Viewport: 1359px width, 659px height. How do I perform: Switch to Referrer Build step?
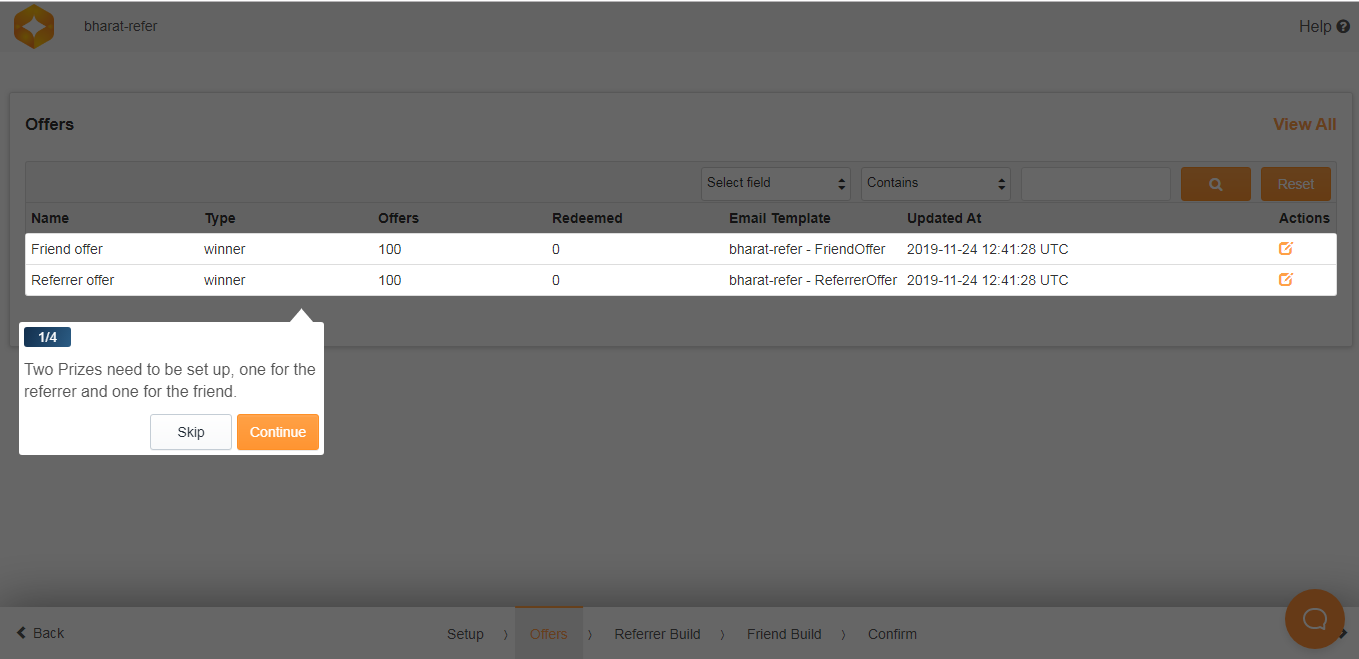[657, 634]
